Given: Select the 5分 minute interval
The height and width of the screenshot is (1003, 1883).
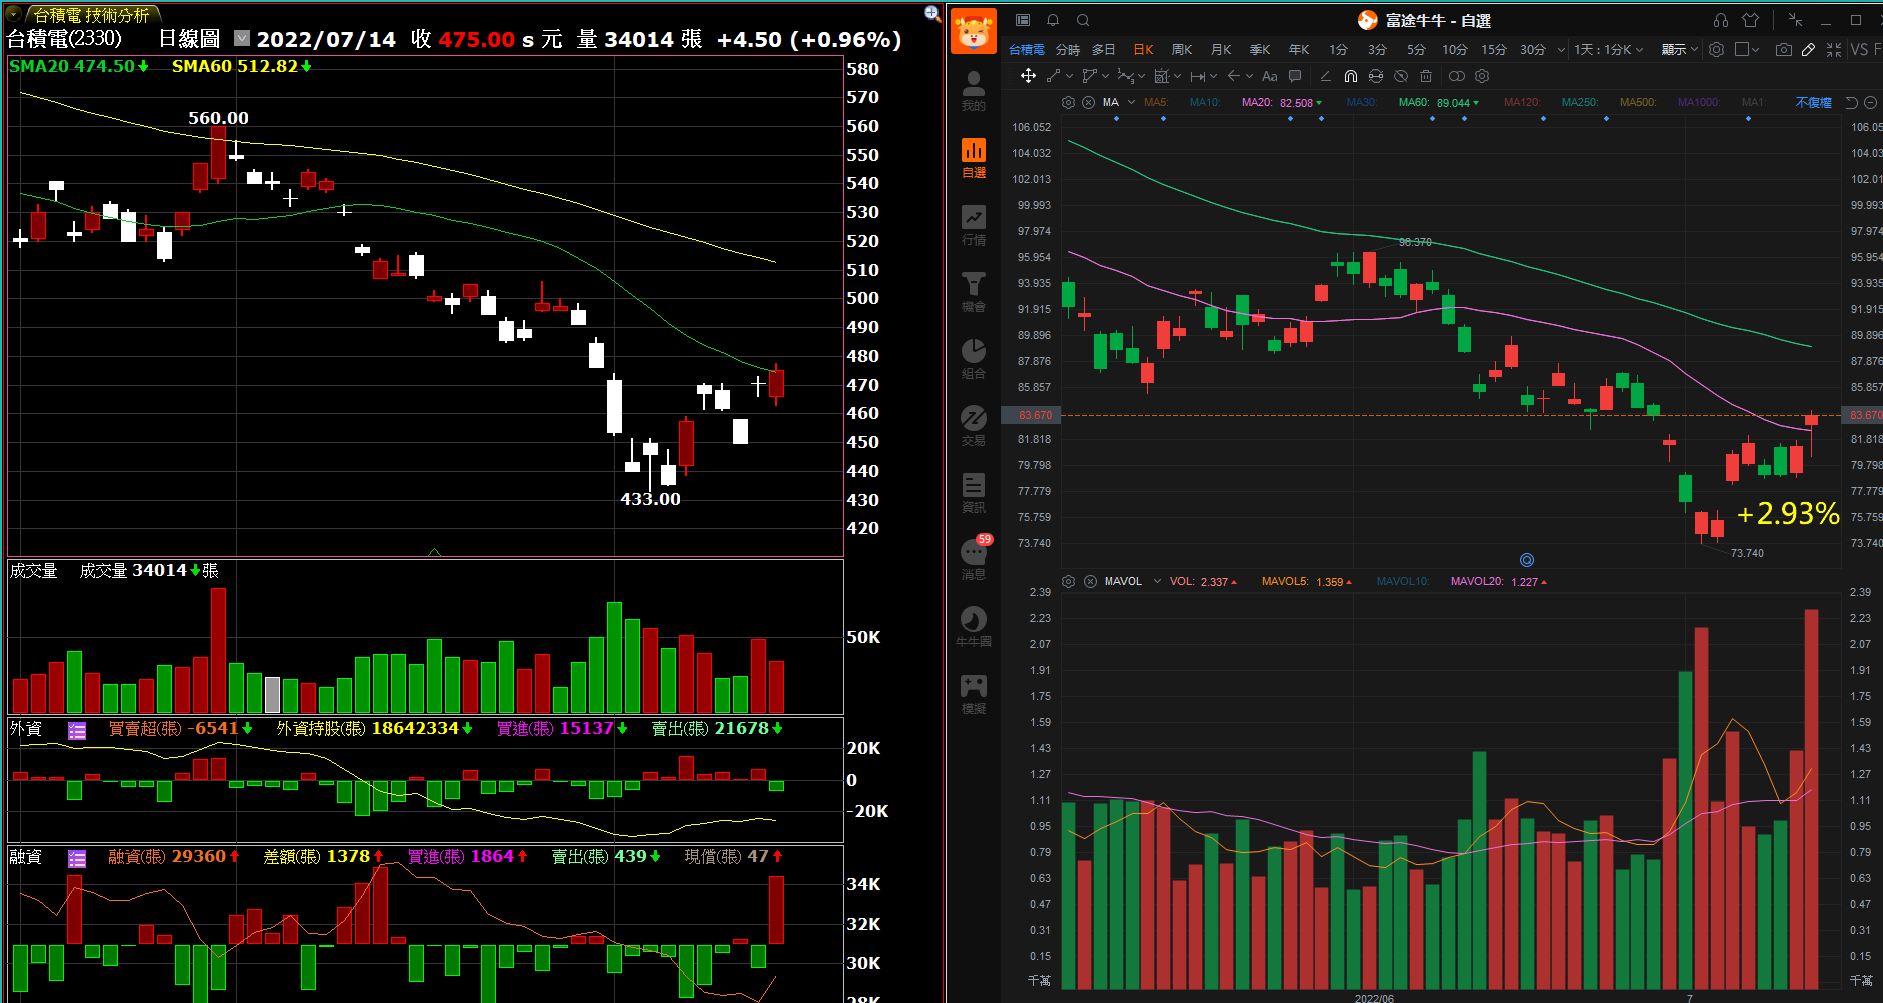Looking at the screenshot, I should (x=1416, y=49).
